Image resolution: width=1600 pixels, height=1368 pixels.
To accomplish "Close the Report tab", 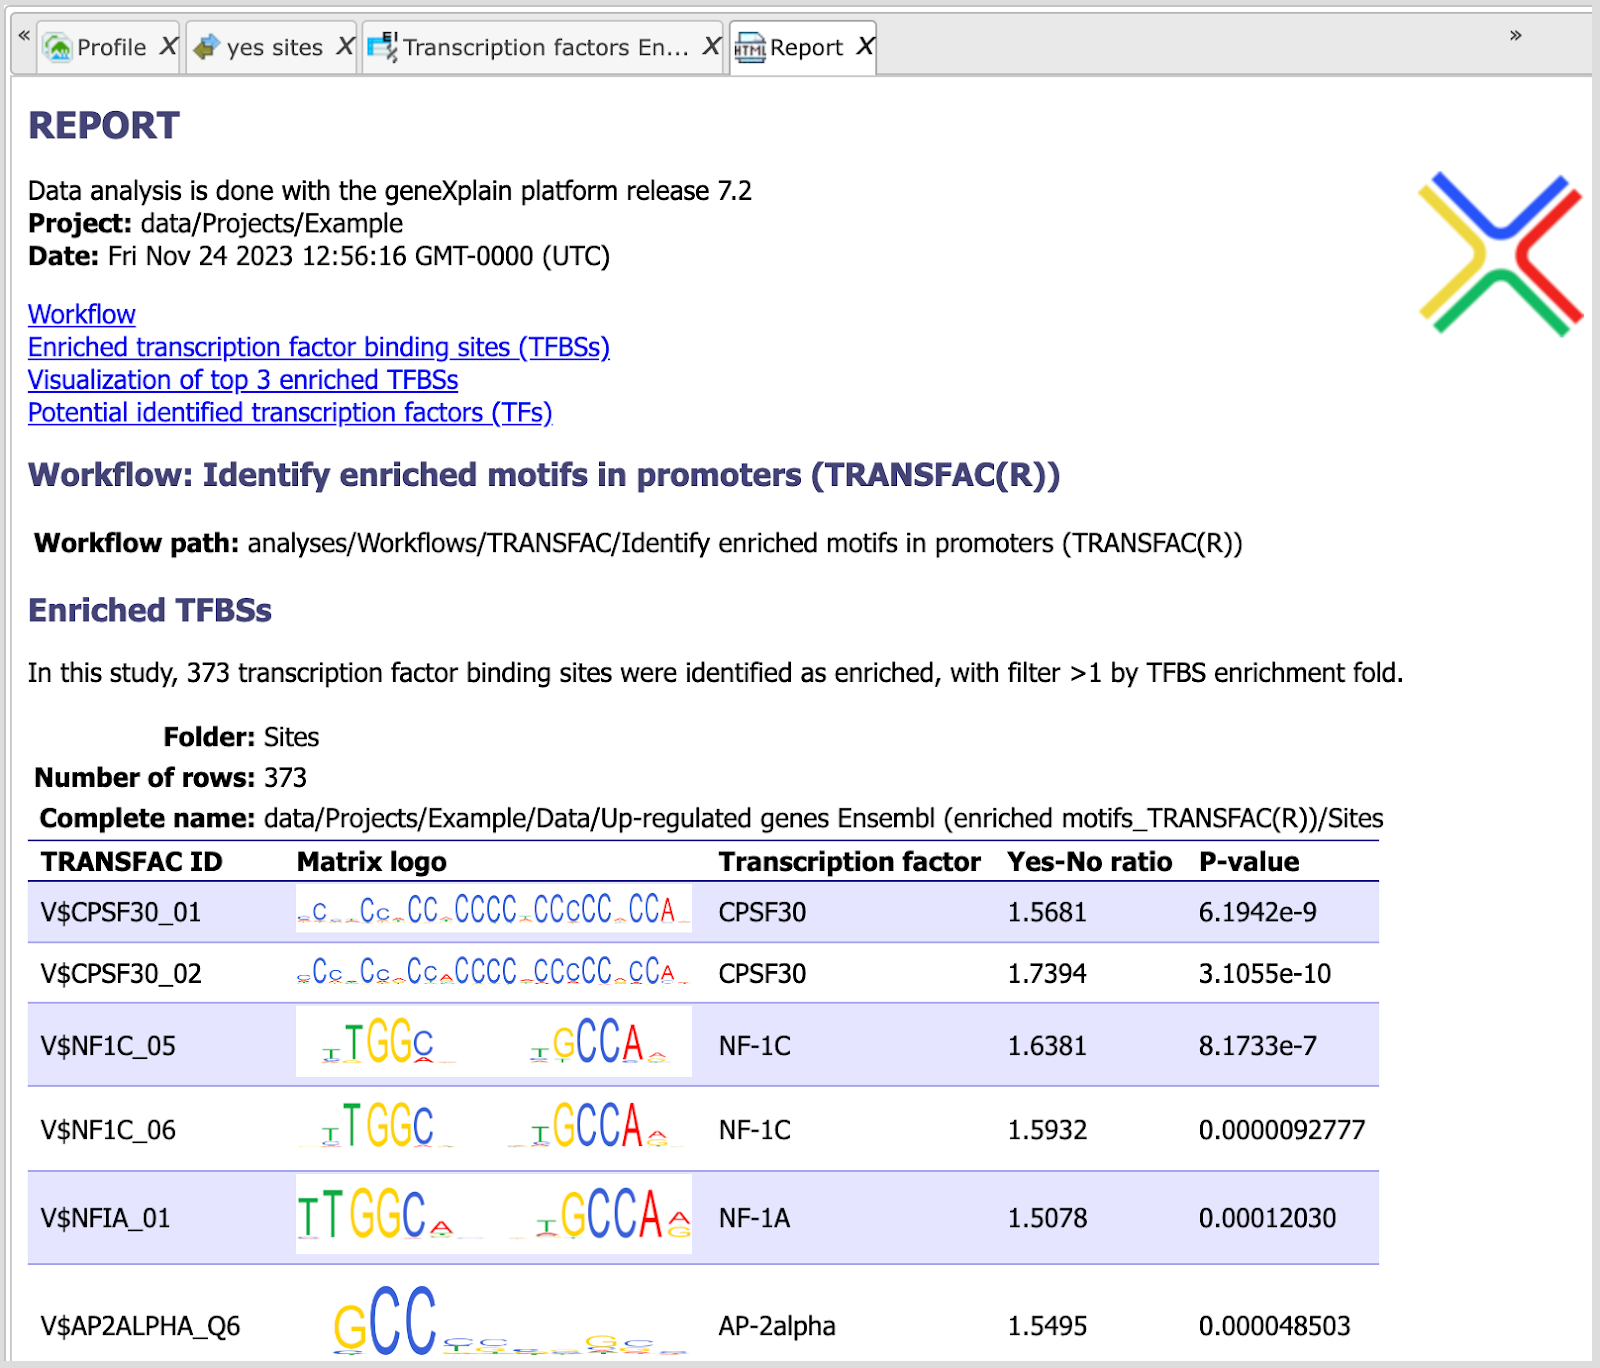I will 865,46.
